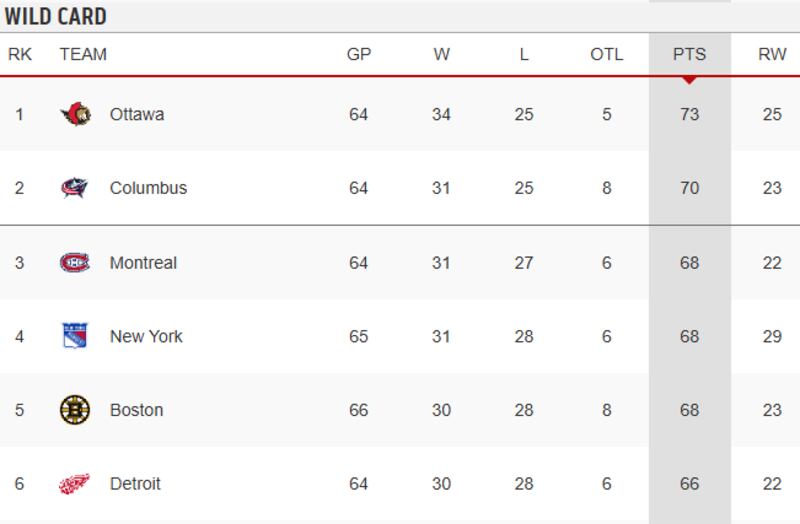Click the Montreal Canadiens logo

75,262
